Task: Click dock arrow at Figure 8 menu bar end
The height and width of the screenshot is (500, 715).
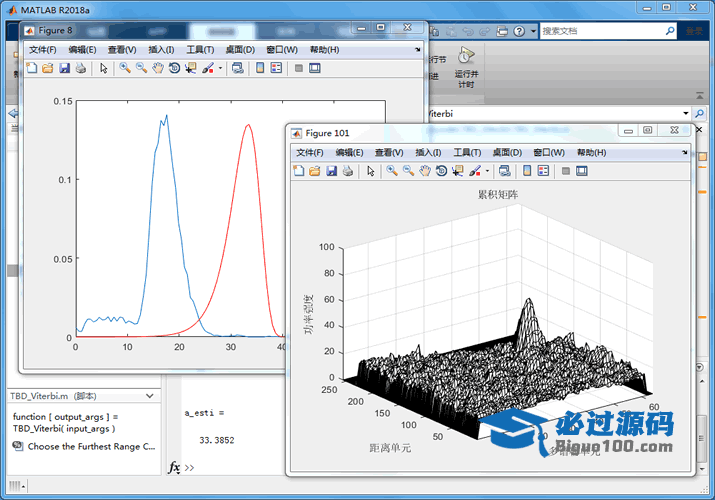Action: tap(417, 50)
